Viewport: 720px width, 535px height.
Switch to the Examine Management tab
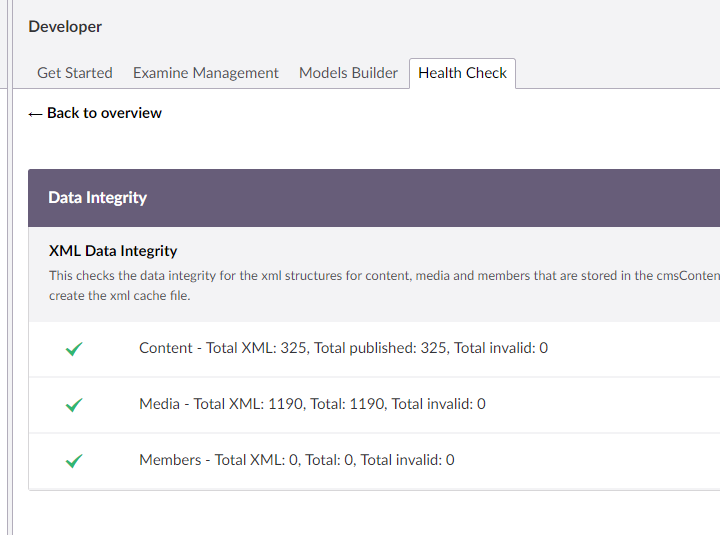[206, 73]
